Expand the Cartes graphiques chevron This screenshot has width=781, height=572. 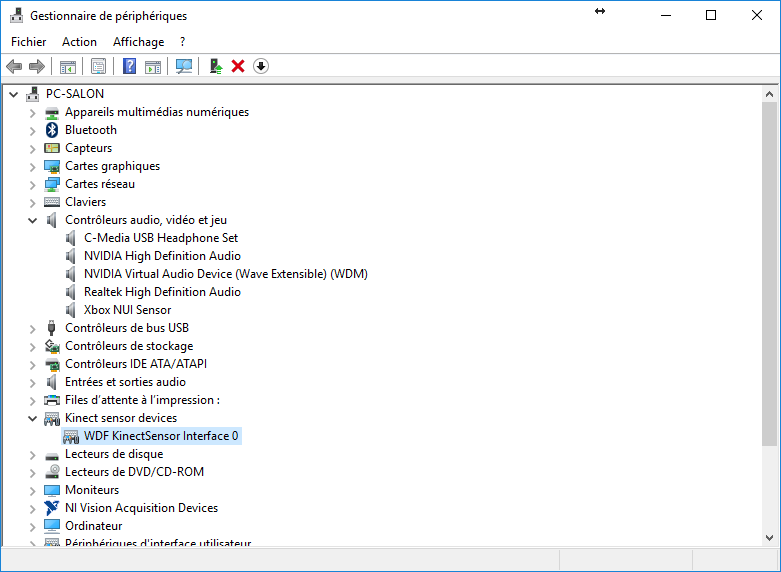coord(33,167)
